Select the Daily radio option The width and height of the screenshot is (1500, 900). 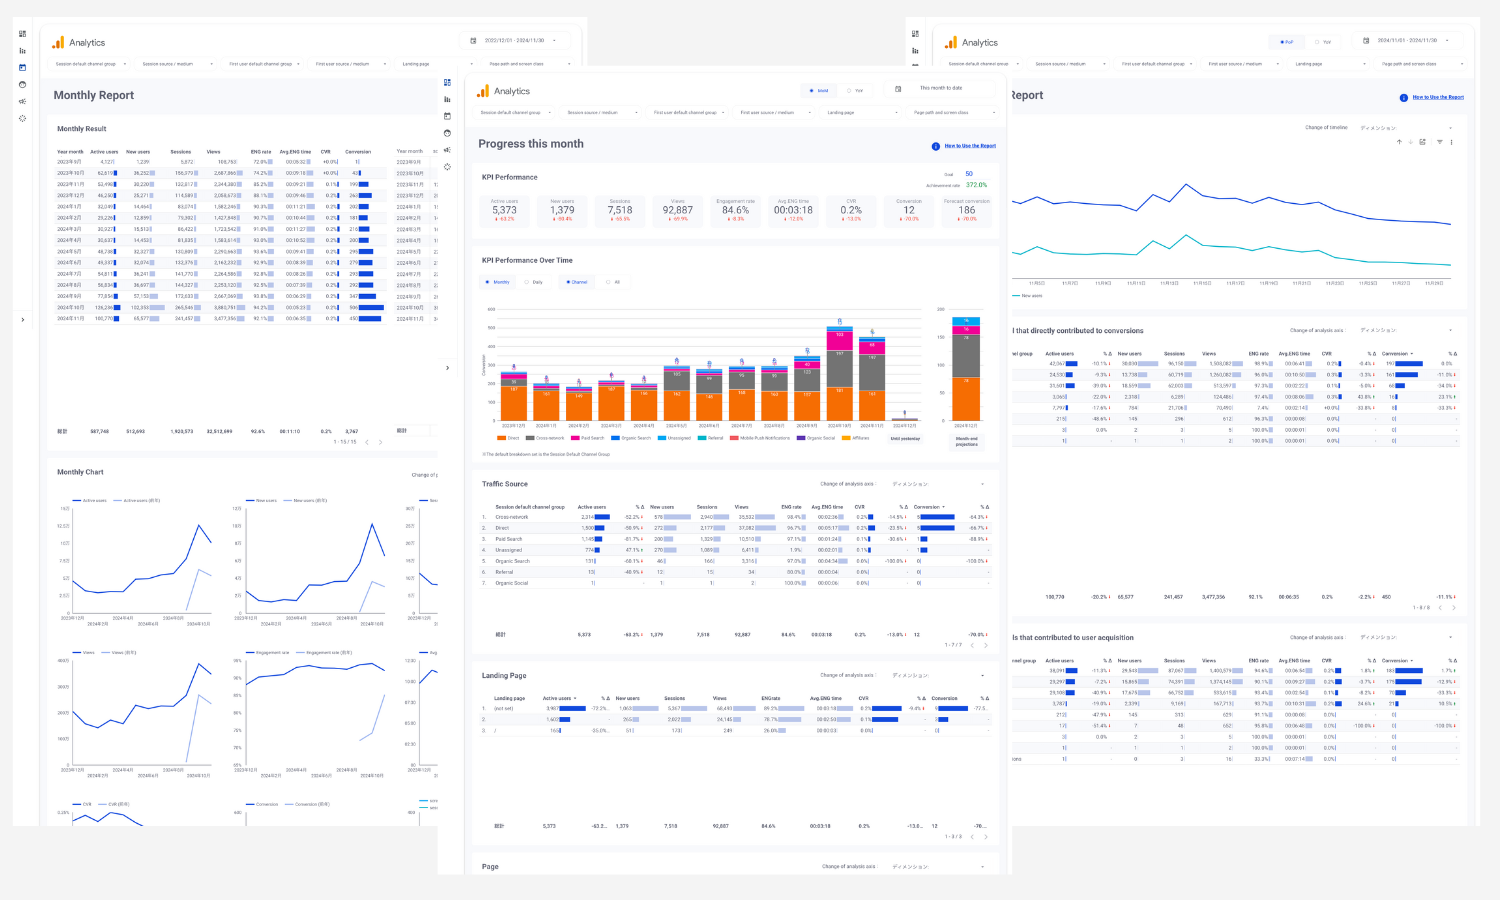pos(533,282)
